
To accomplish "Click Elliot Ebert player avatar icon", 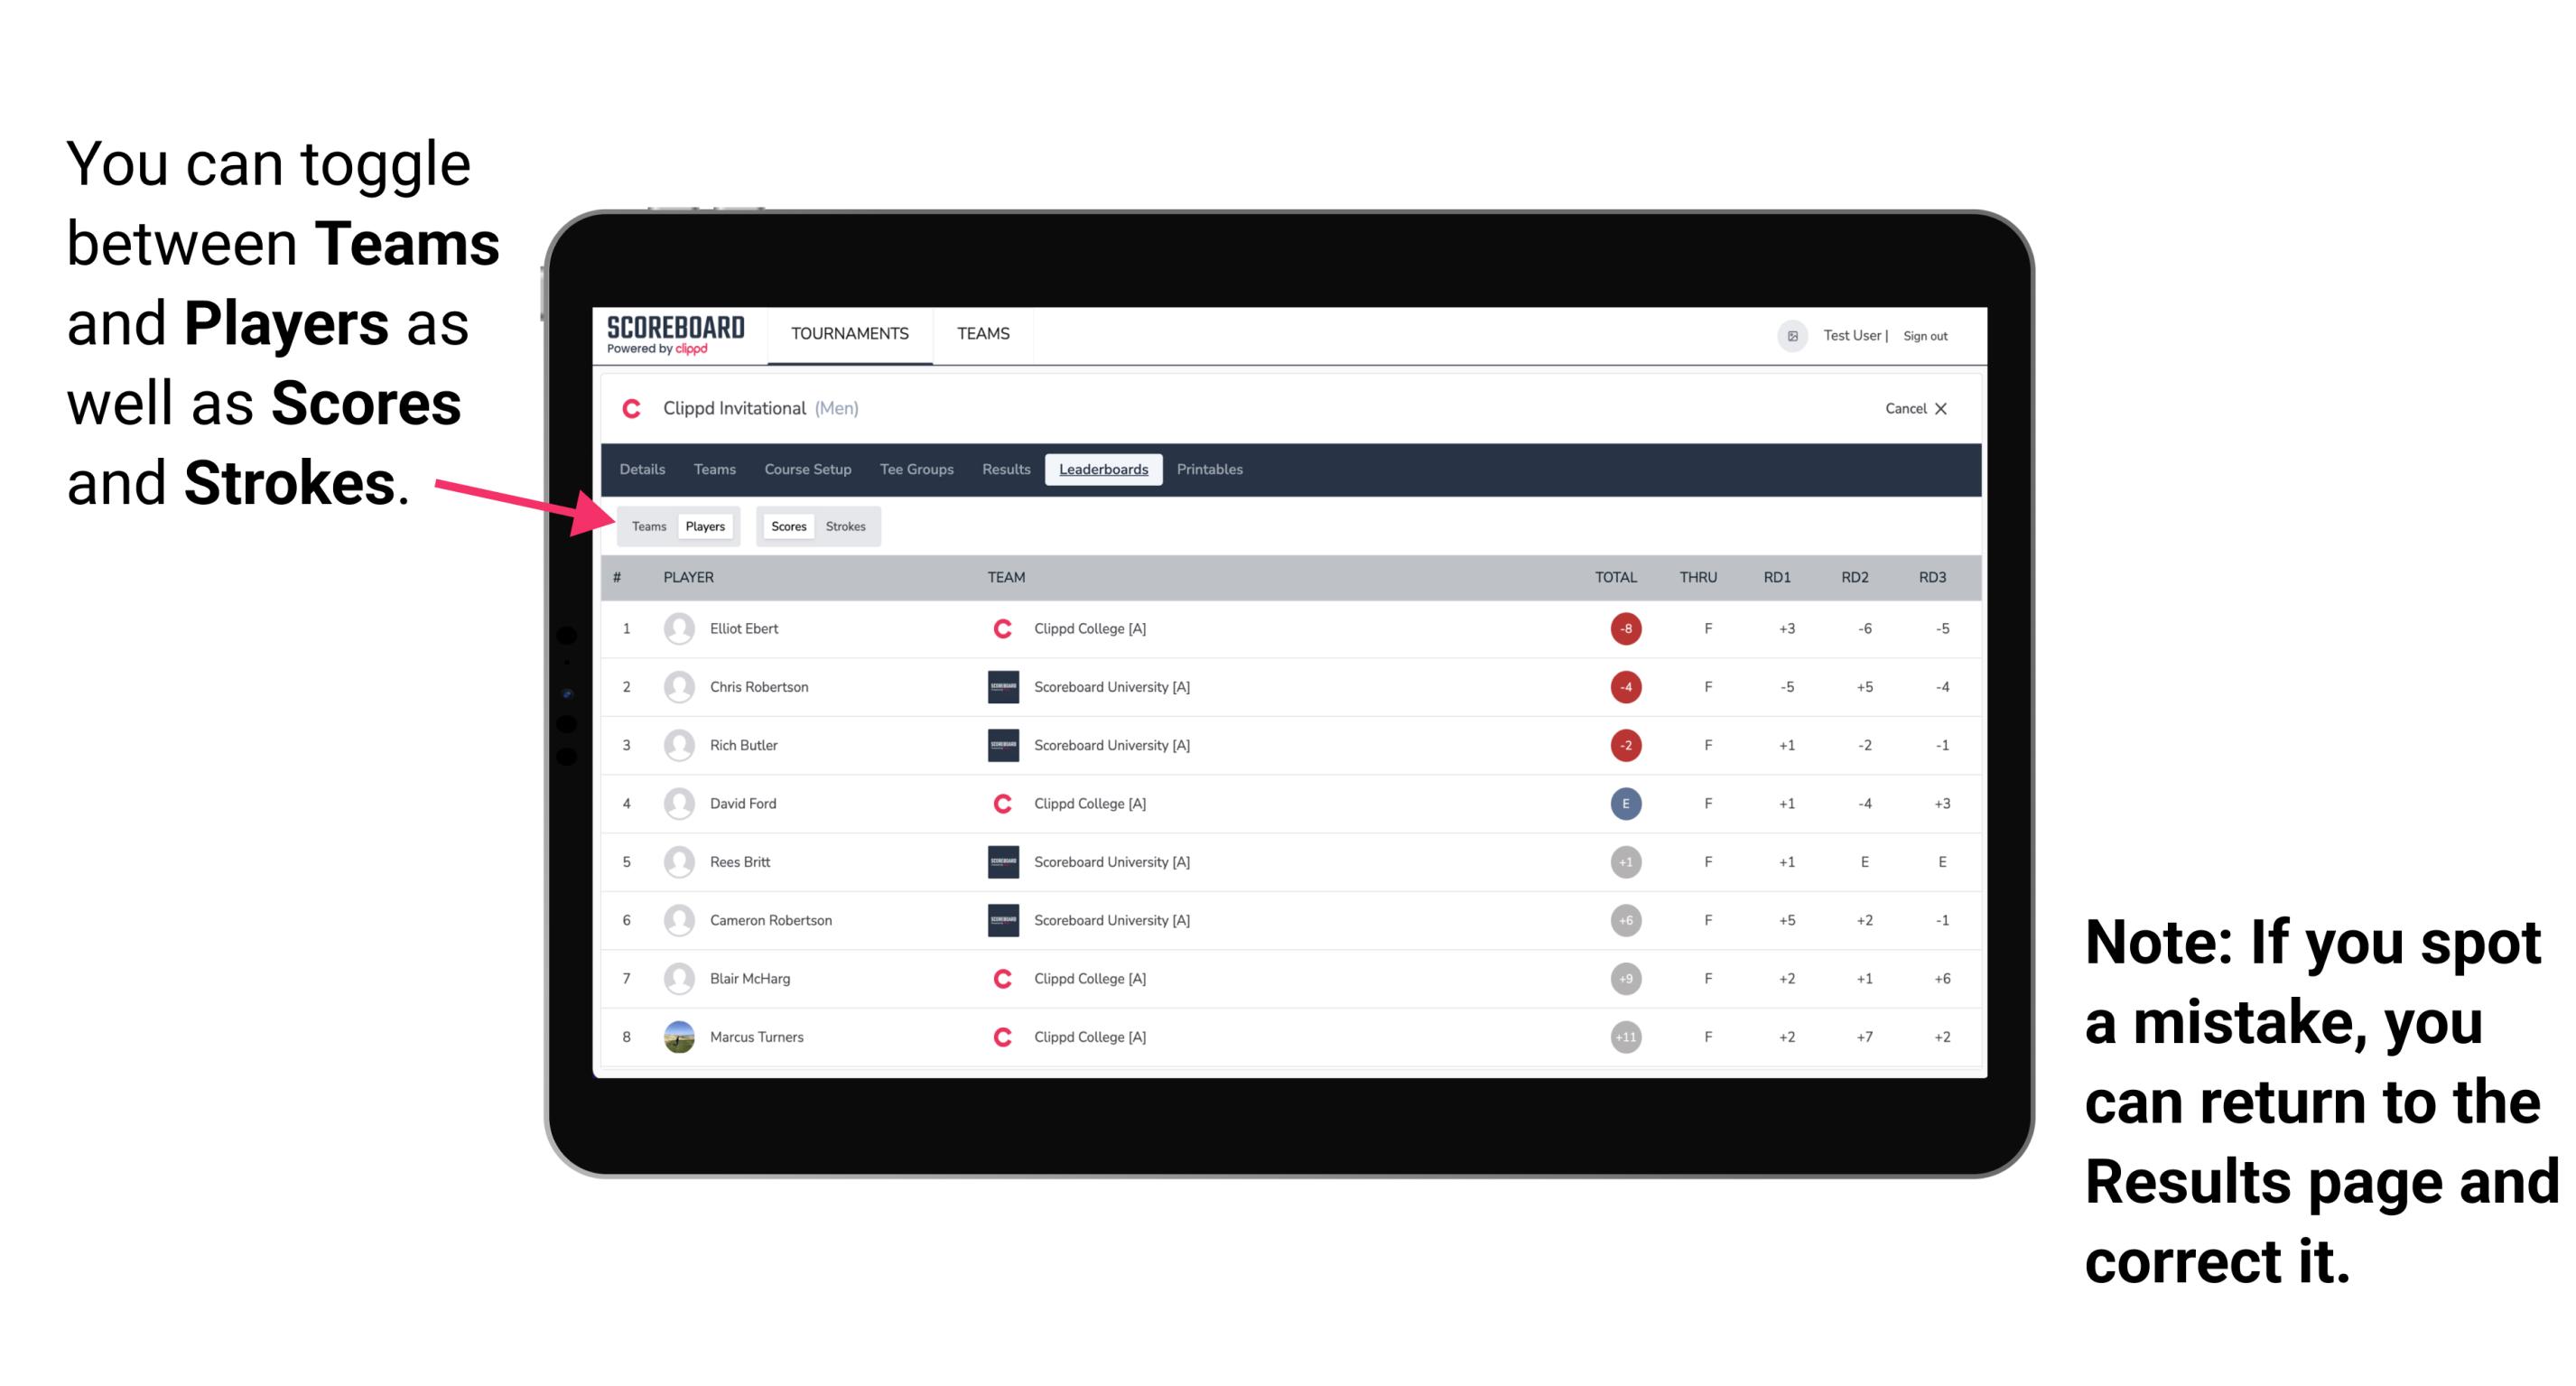I will pyautogui.click(x=679, y=628).
